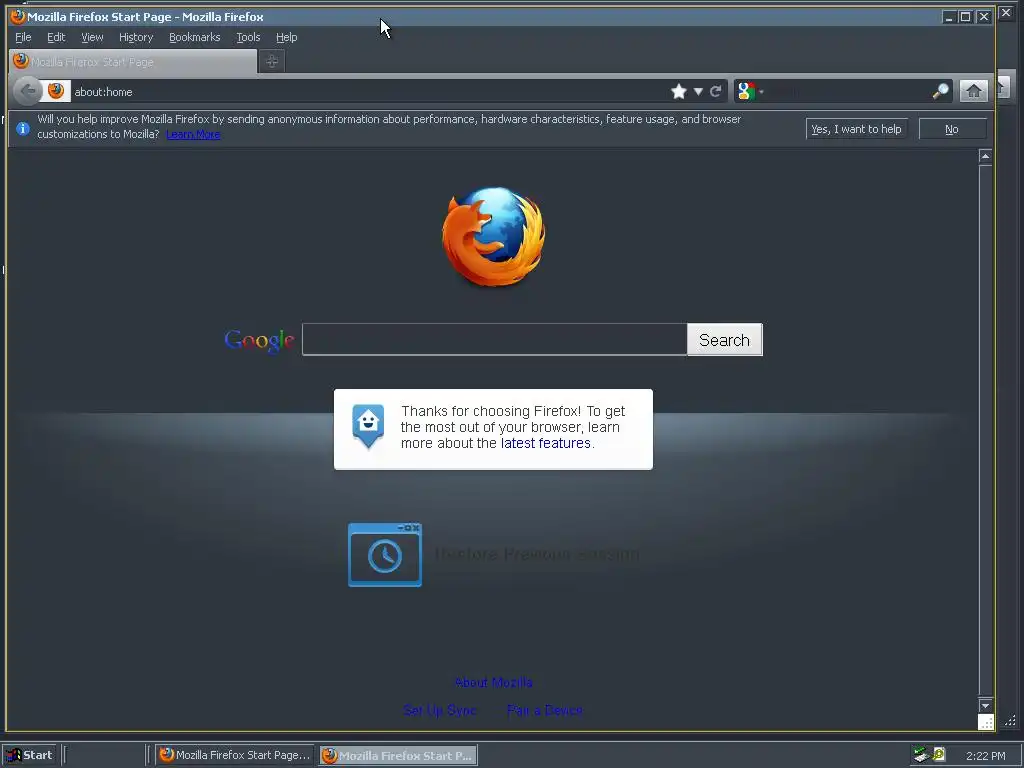This screenshot has height=768, width=1024.
Task: Open the Help menu
Action: click(286, 37)
